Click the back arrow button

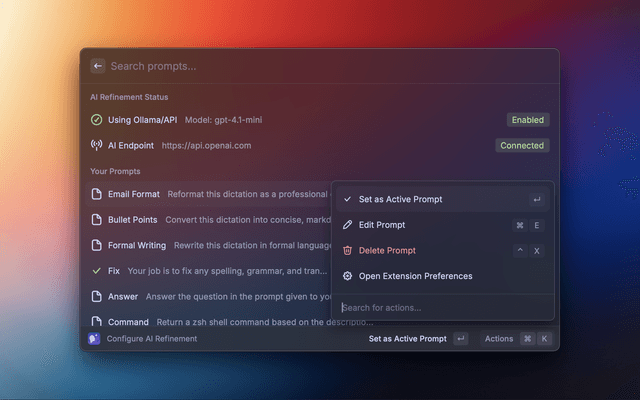(x=97, y=66)
